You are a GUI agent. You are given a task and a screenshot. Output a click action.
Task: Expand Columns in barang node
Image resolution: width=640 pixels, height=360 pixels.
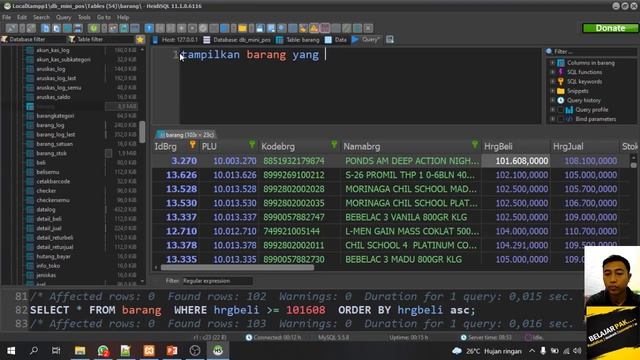click(x=552, y=63)
